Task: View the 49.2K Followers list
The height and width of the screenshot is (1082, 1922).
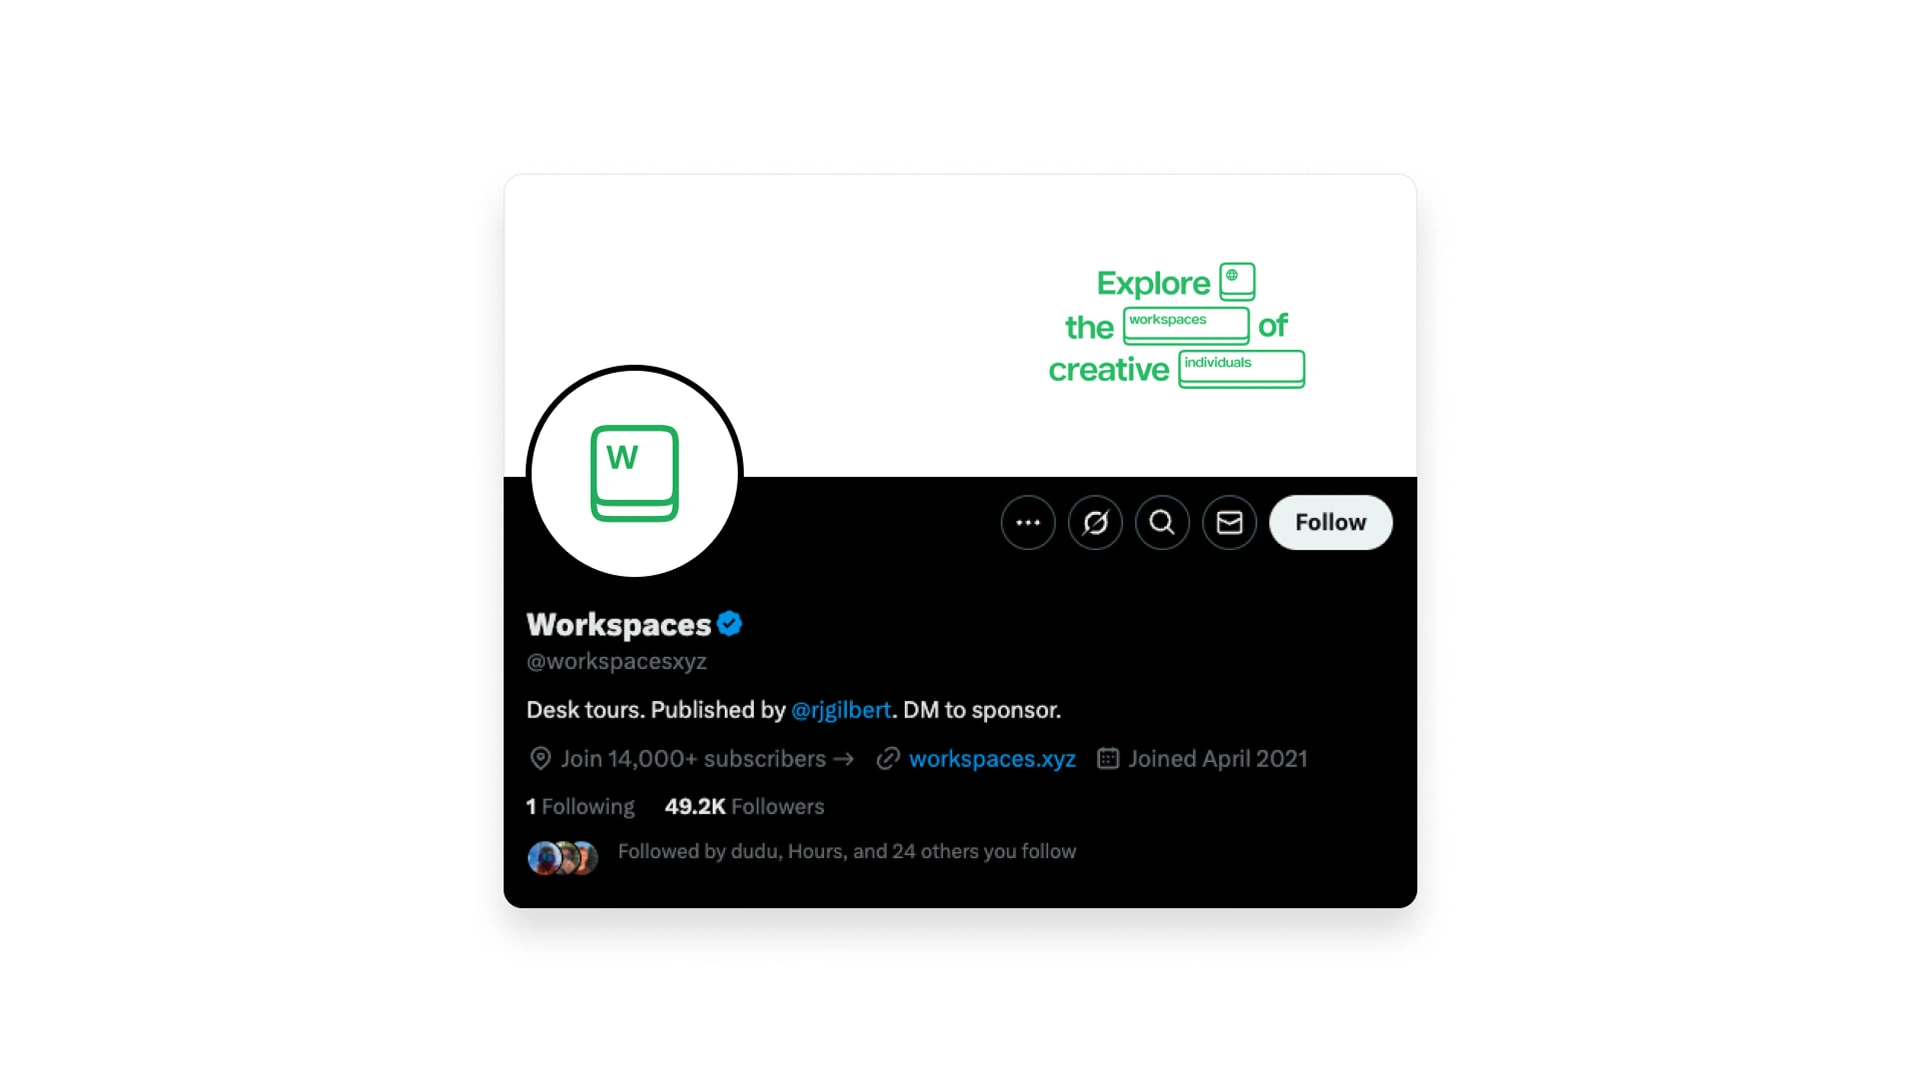Action: point(744,807)
